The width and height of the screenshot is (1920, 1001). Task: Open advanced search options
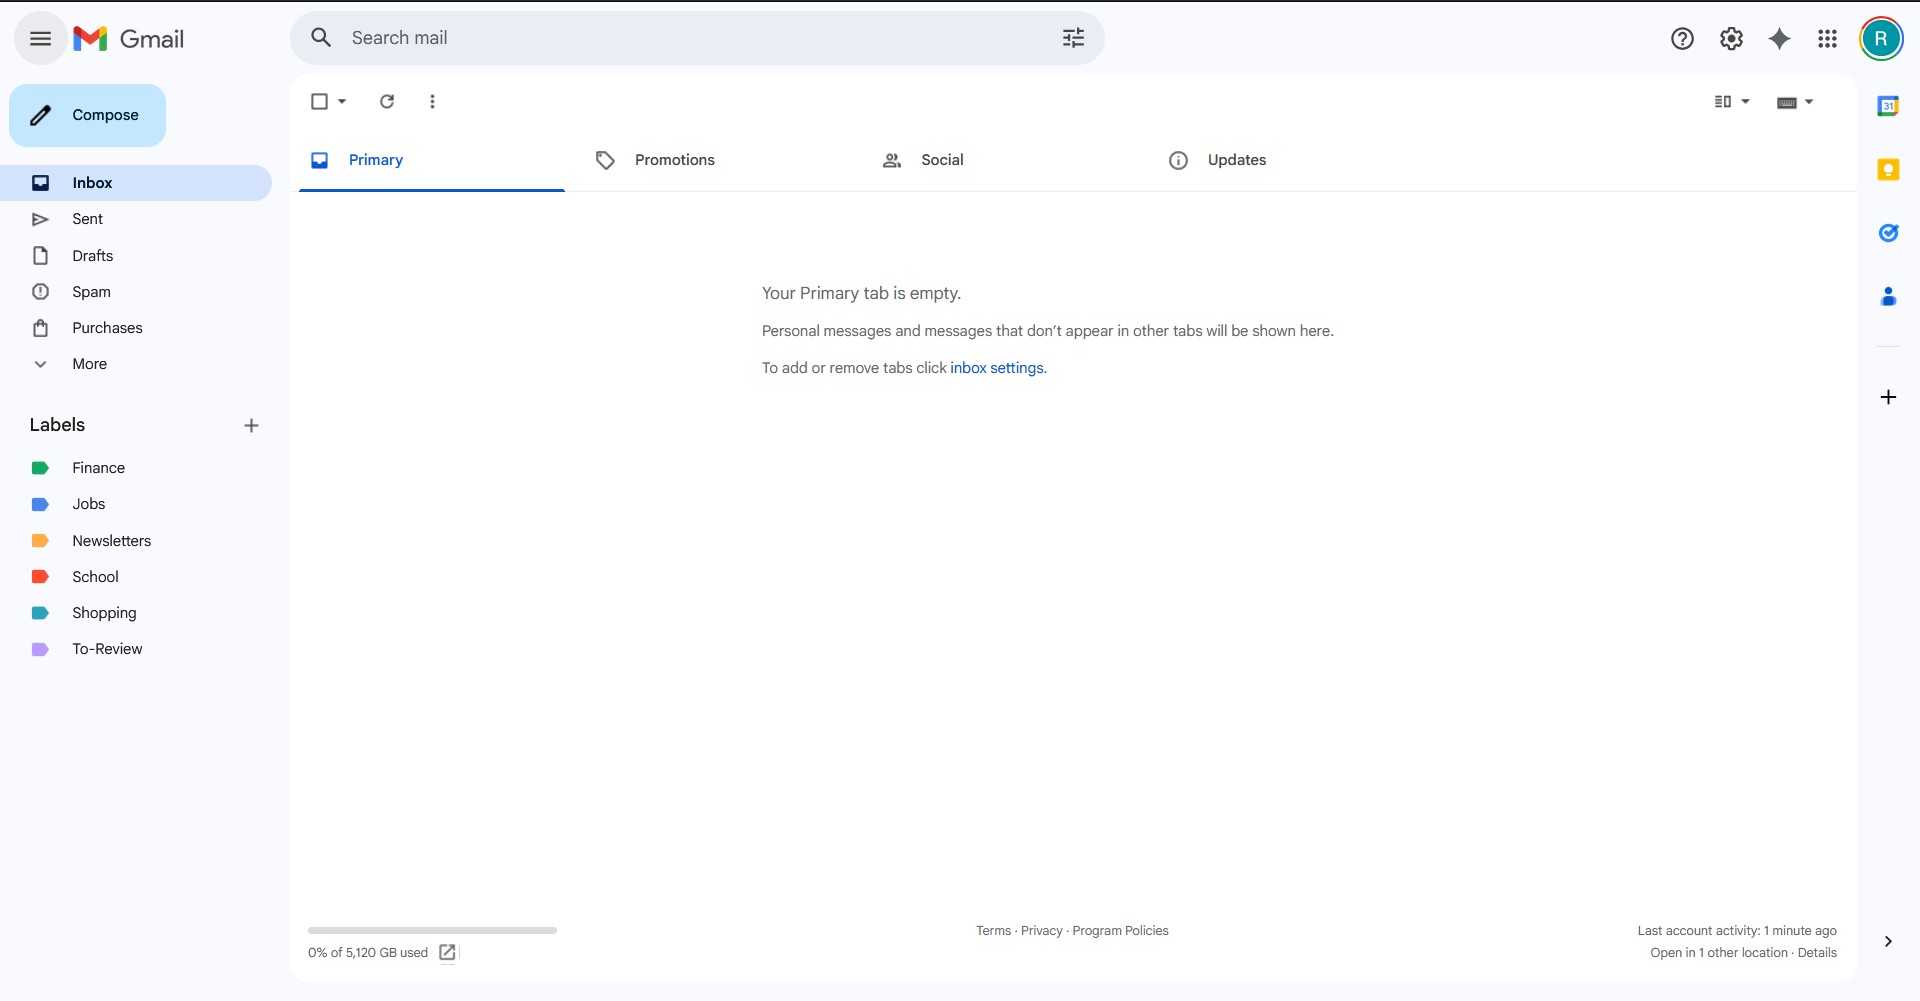coord(1073,37)
